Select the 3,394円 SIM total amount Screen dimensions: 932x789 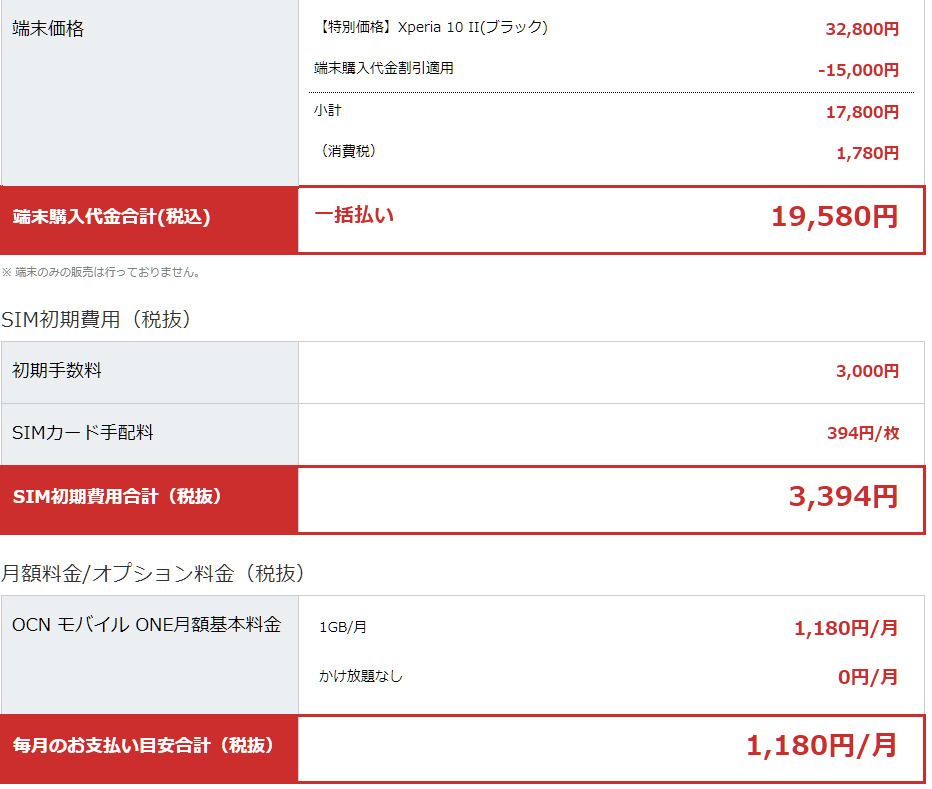pos(843,497)
